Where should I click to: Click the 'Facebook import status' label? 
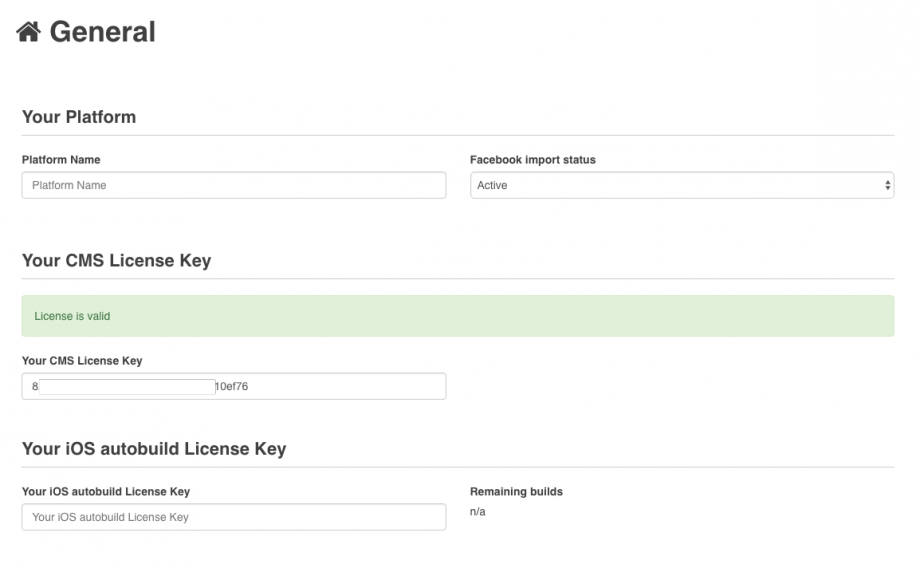coord(532,159)
